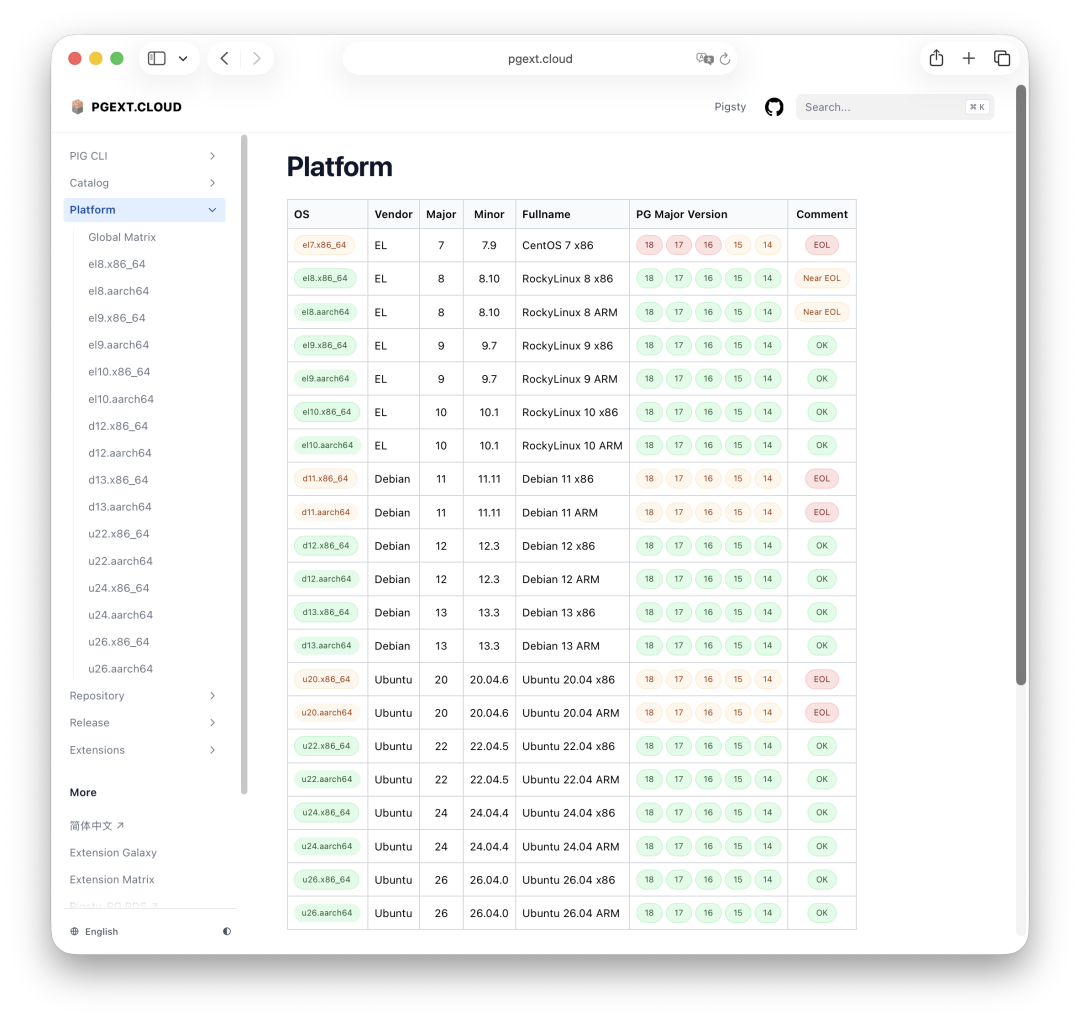Open Global Matrix in the sidebar
The image size is (1080, 1022).
(x=122, y=237)
